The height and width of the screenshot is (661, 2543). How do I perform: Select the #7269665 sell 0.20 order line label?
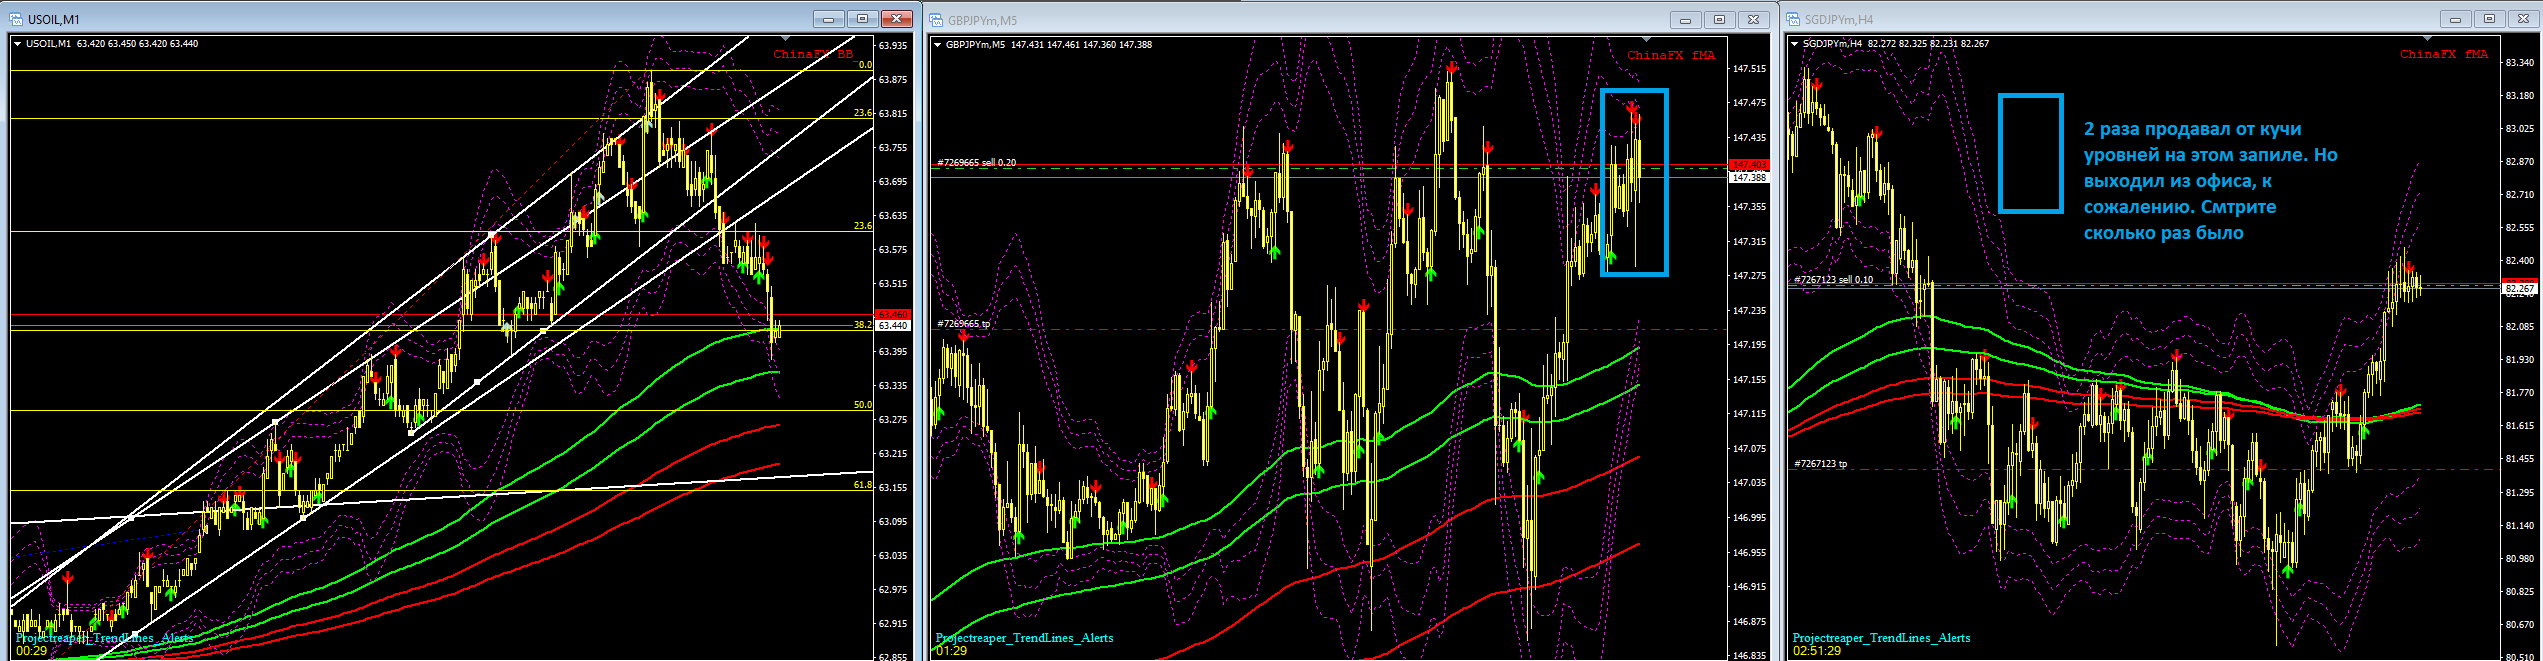[x=976, y=162]
